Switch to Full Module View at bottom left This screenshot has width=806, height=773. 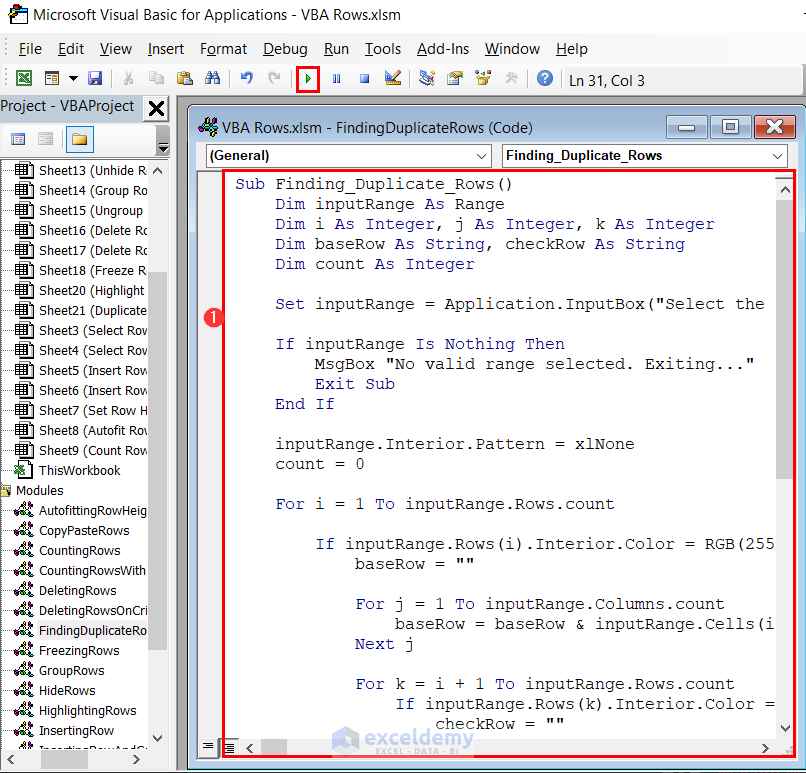[230, 746]
